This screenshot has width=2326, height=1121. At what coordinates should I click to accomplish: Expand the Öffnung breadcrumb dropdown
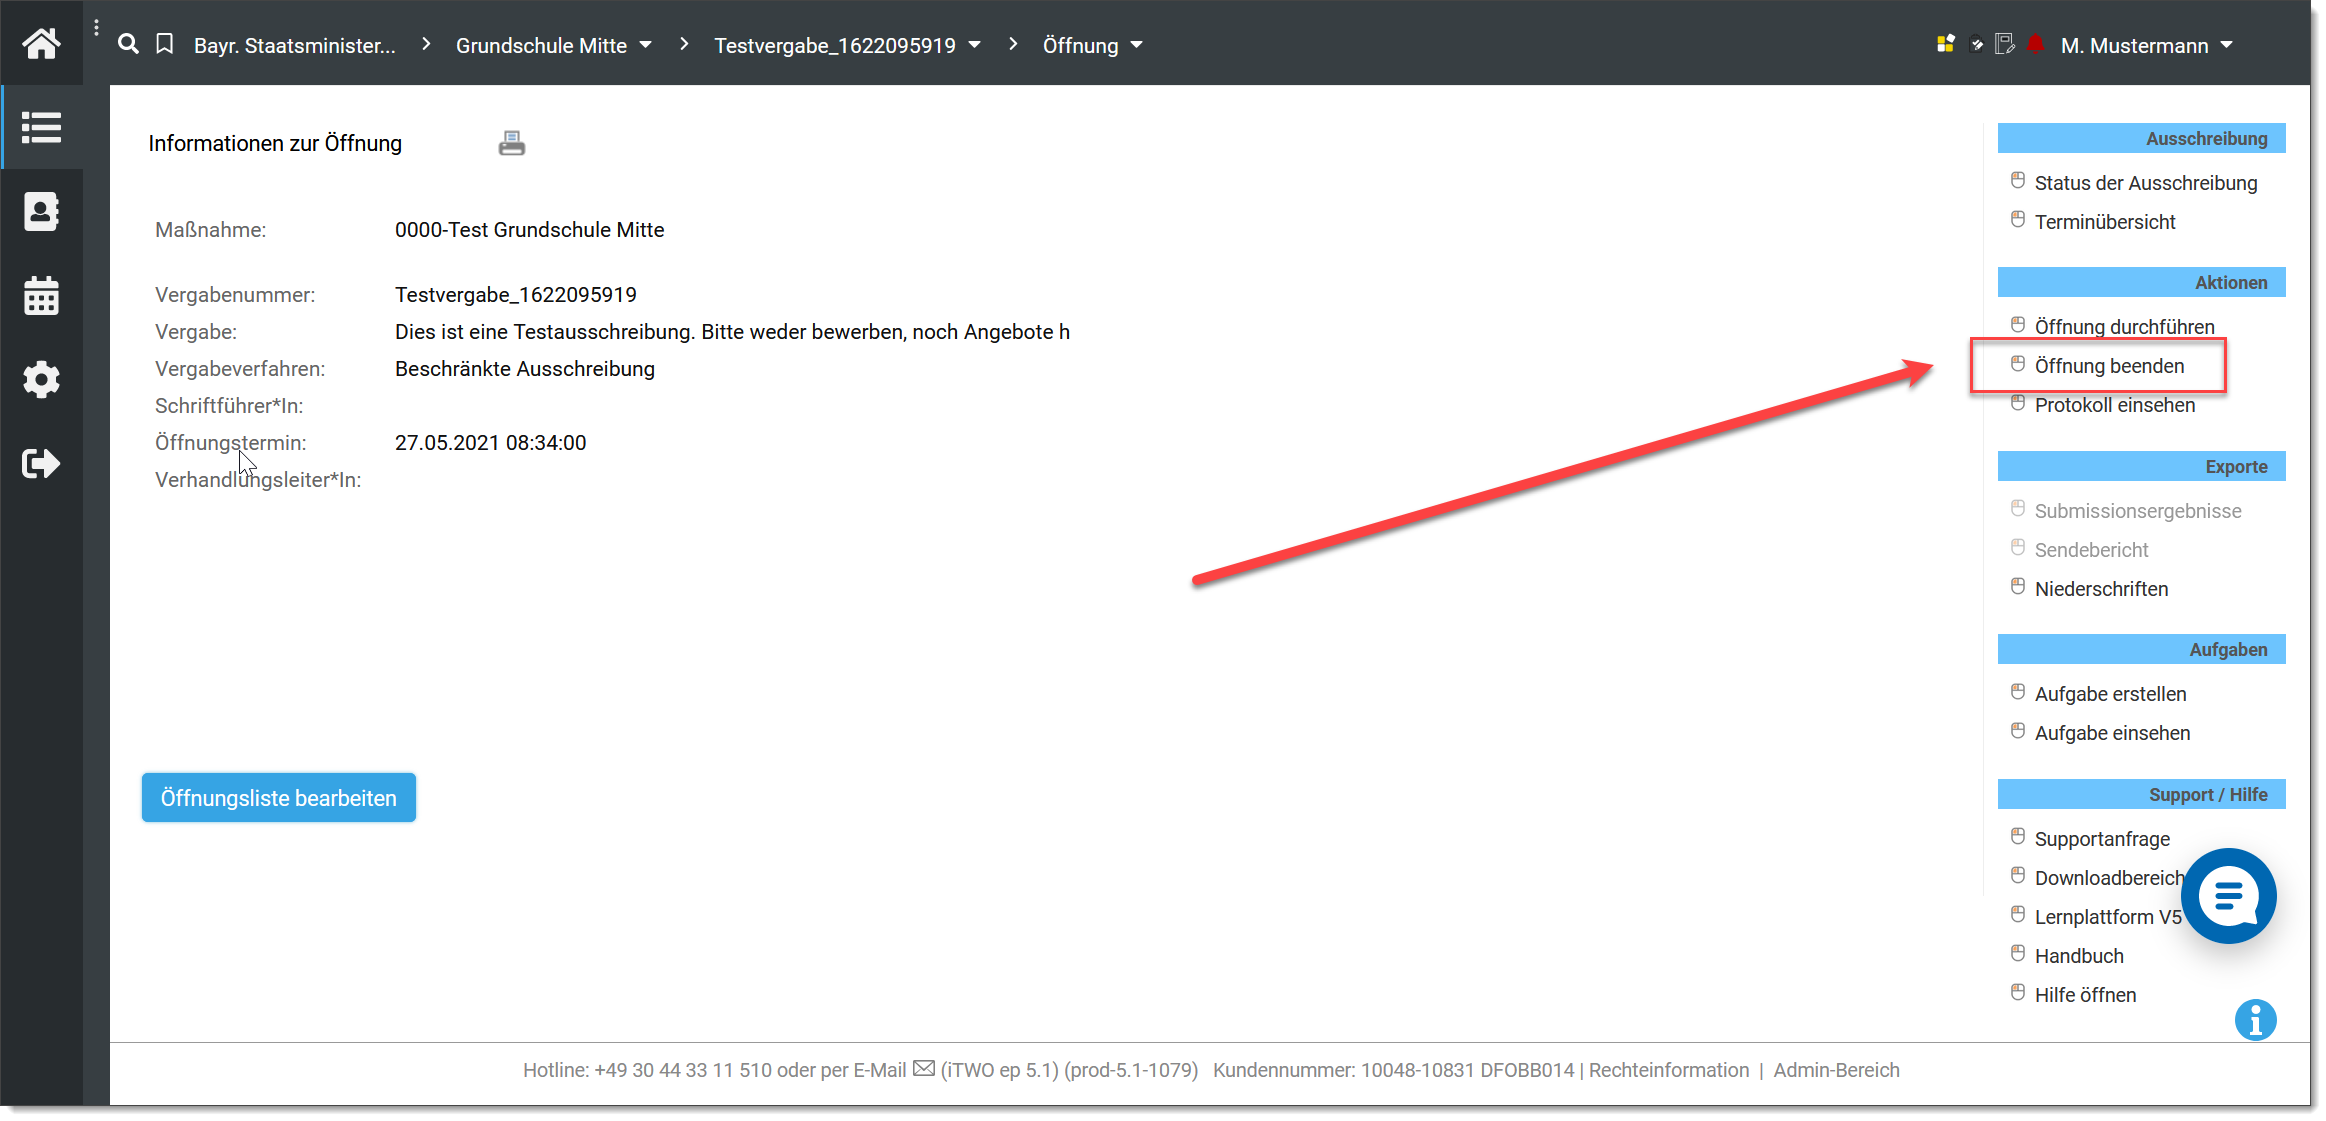[x=1136, y=45]
